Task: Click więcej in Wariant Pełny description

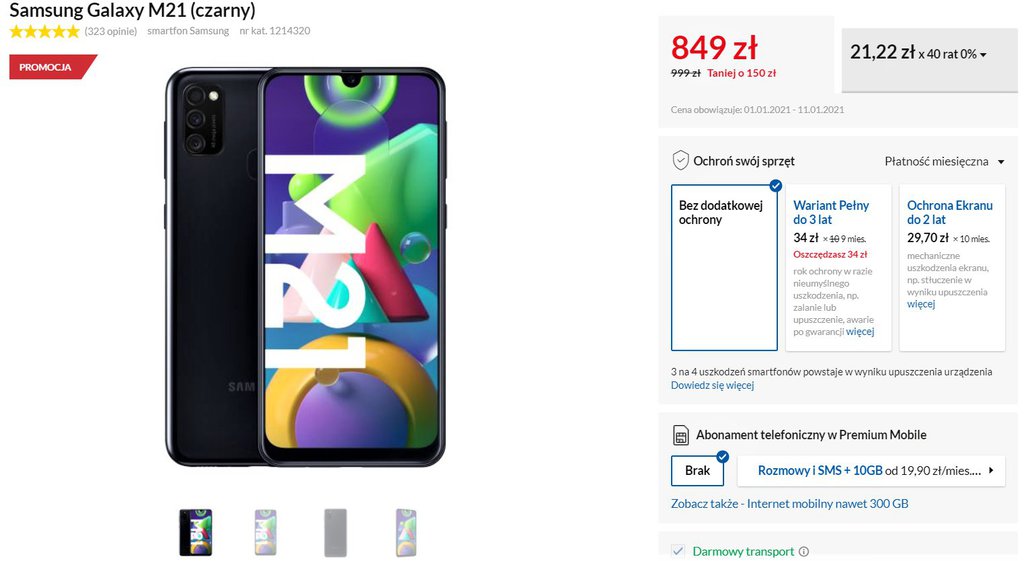Action: tap(860, 332)
